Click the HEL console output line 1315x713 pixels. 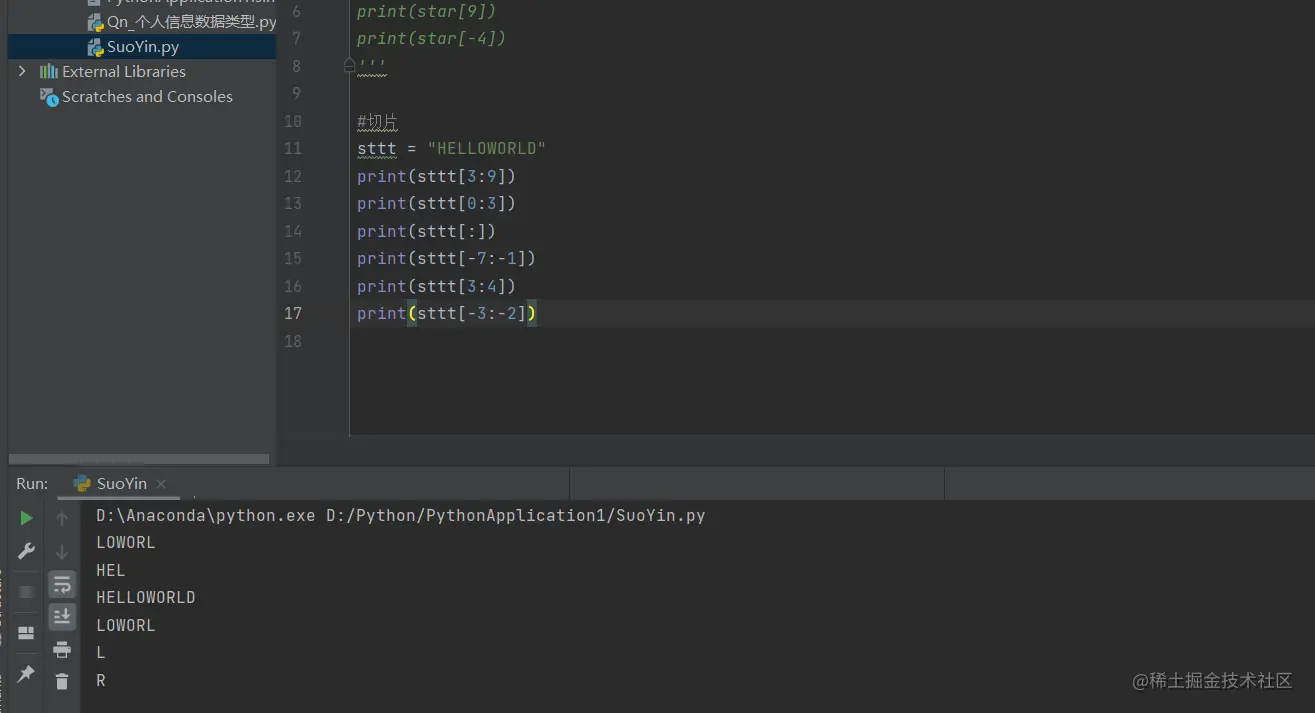coord(111,571)
